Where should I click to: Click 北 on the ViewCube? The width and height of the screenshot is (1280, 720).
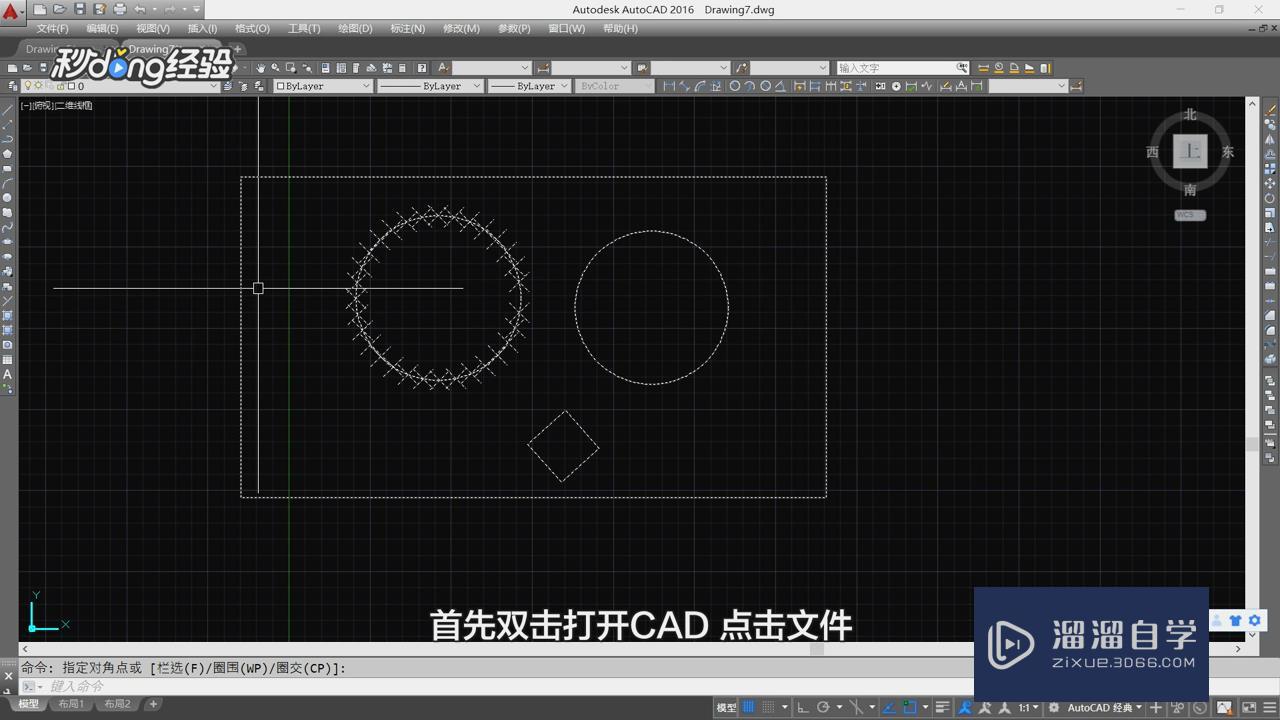pyautogui.click(x=1189, y=114)
